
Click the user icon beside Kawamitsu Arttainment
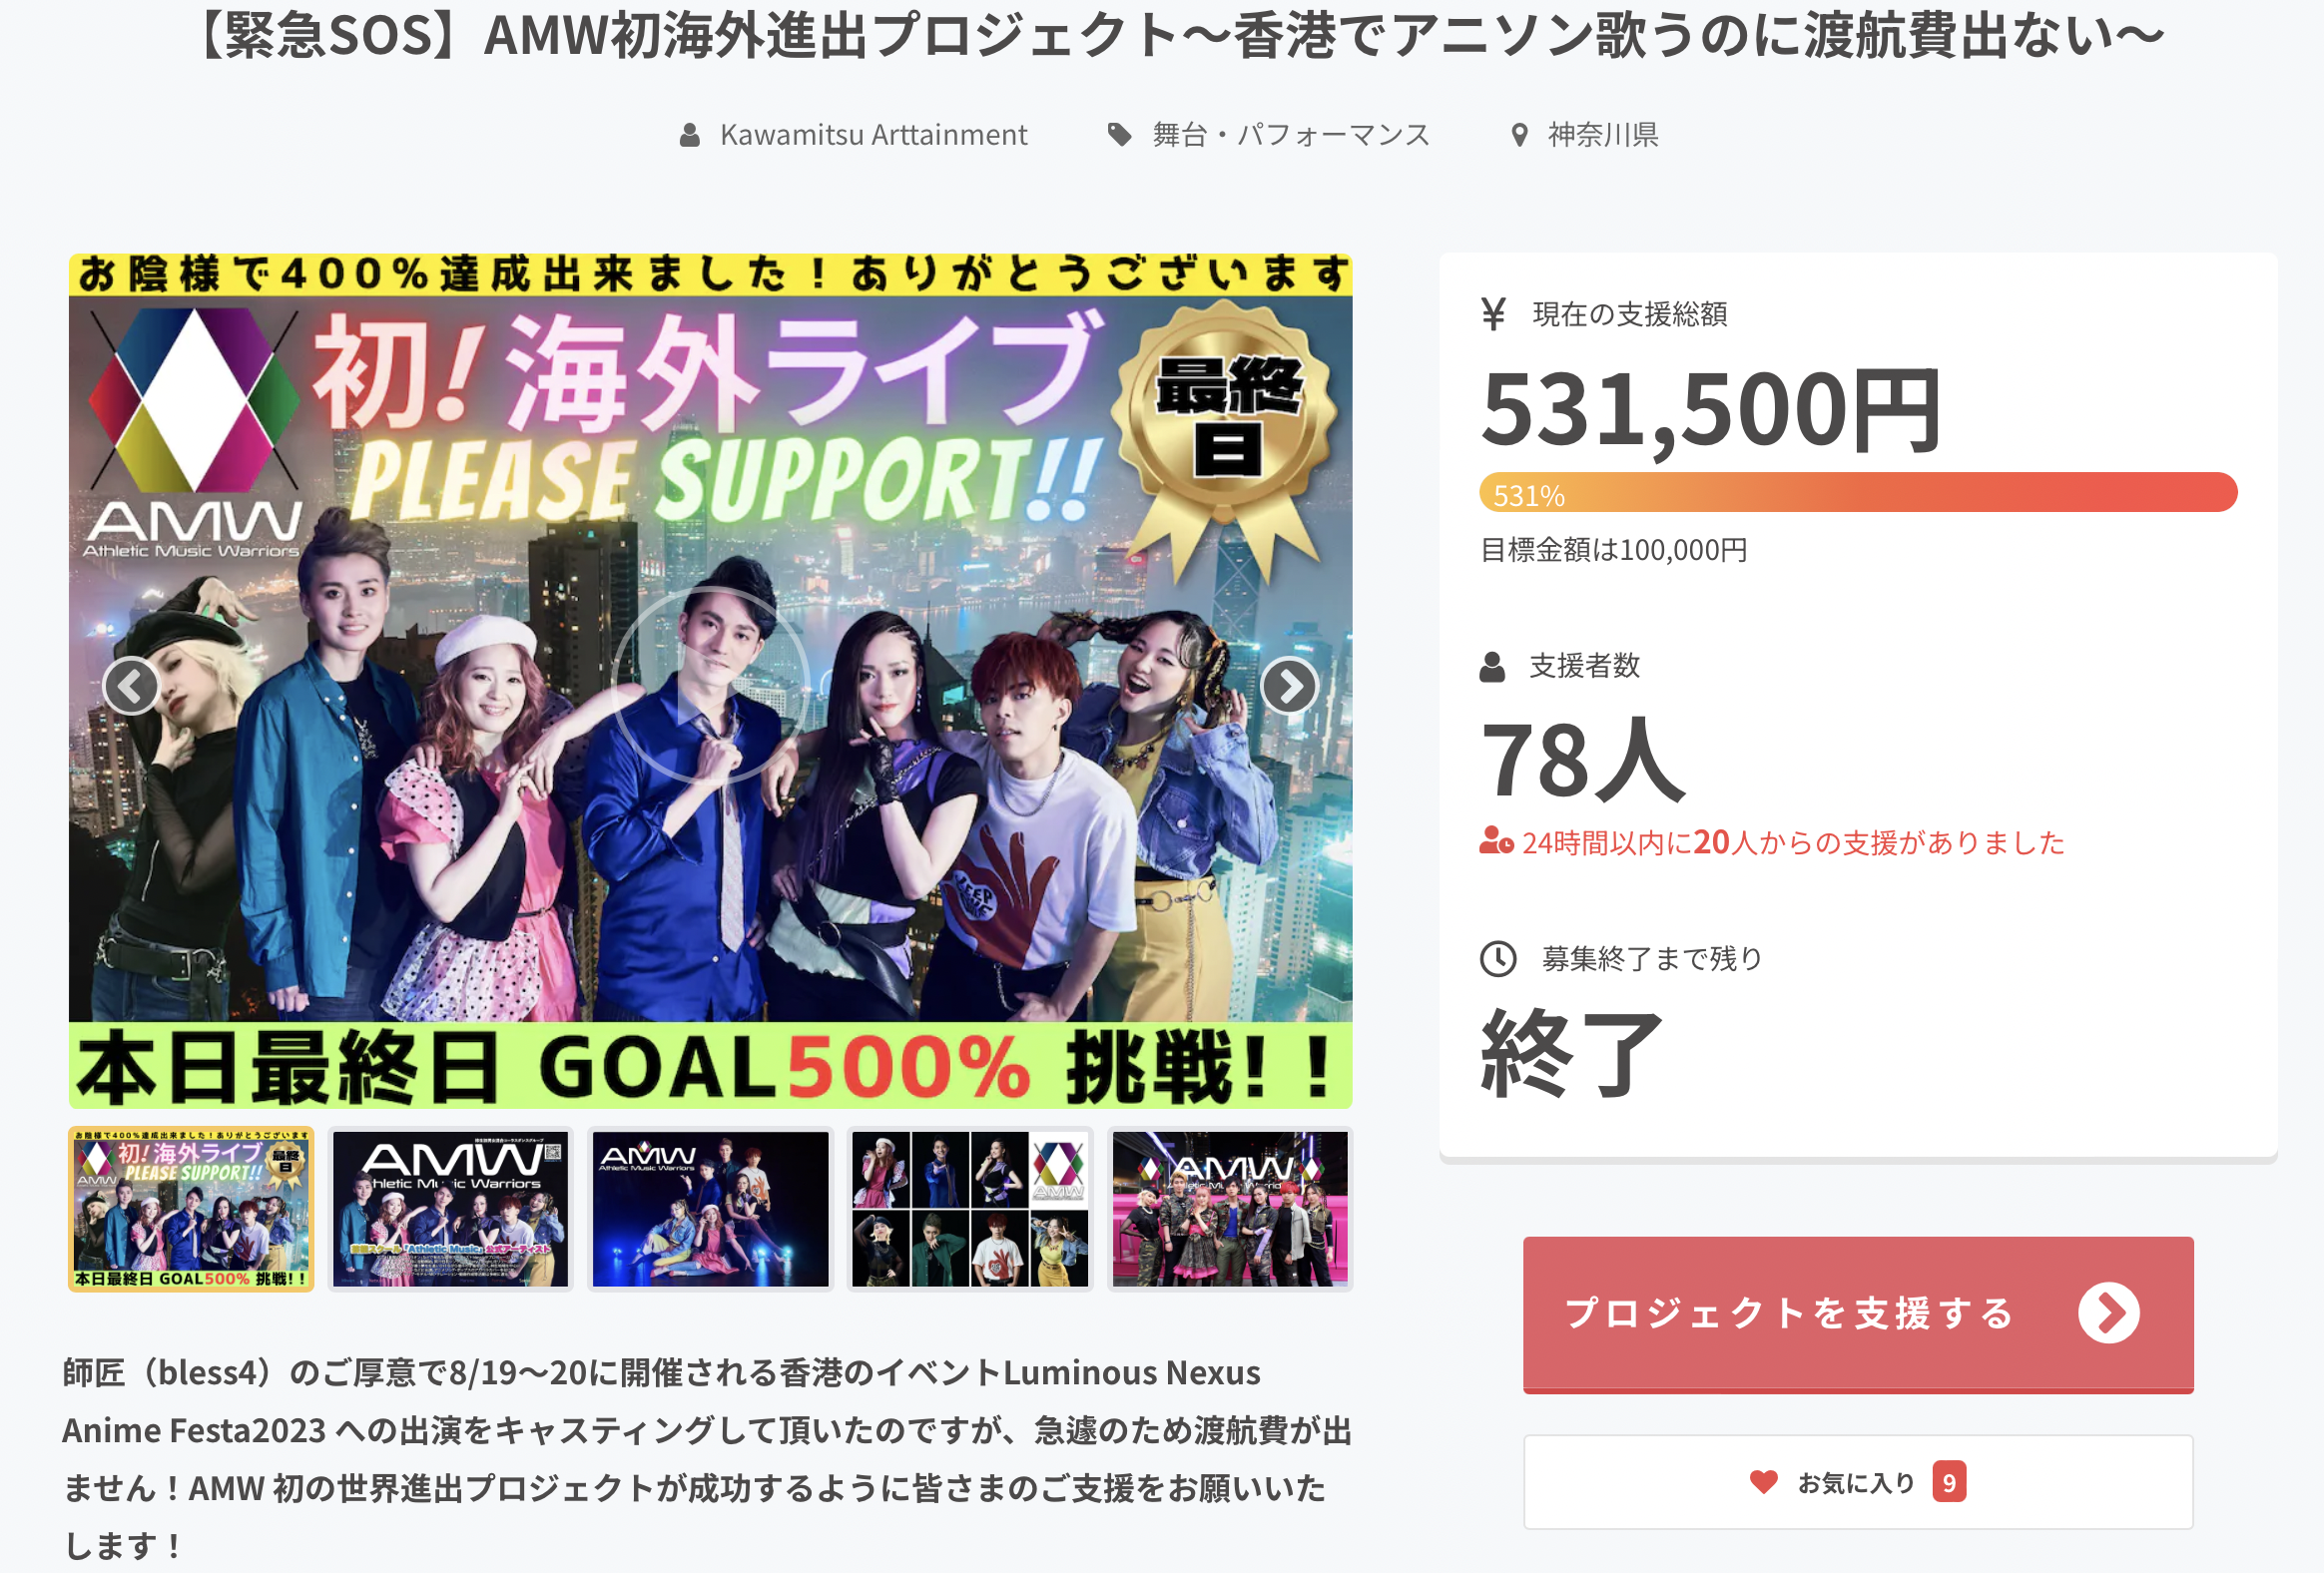[689, 135]
